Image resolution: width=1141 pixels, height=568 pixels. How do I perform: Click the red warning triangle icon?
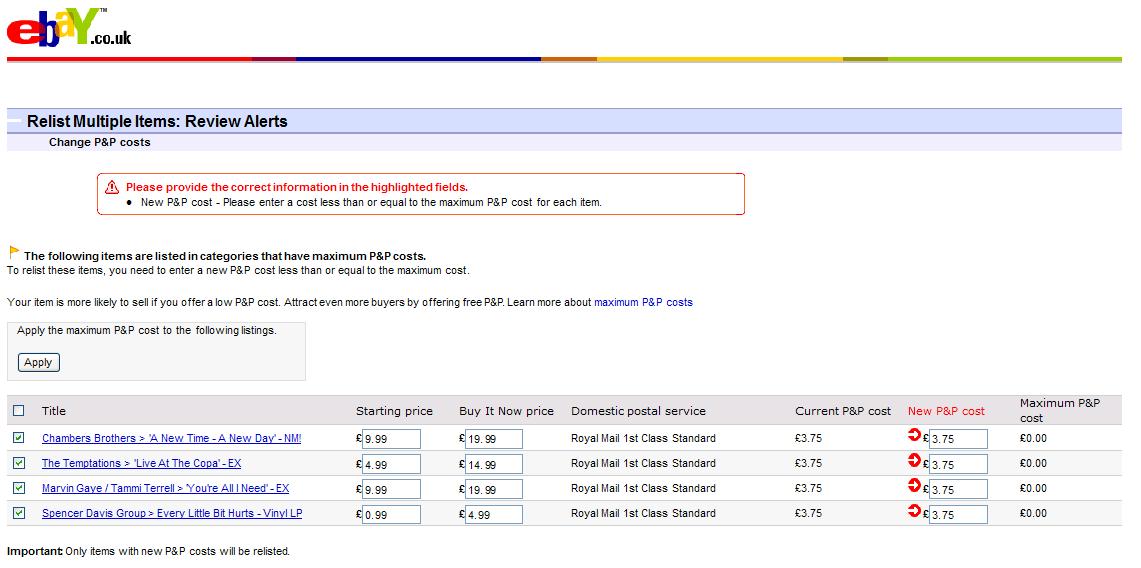pos(112,188)
